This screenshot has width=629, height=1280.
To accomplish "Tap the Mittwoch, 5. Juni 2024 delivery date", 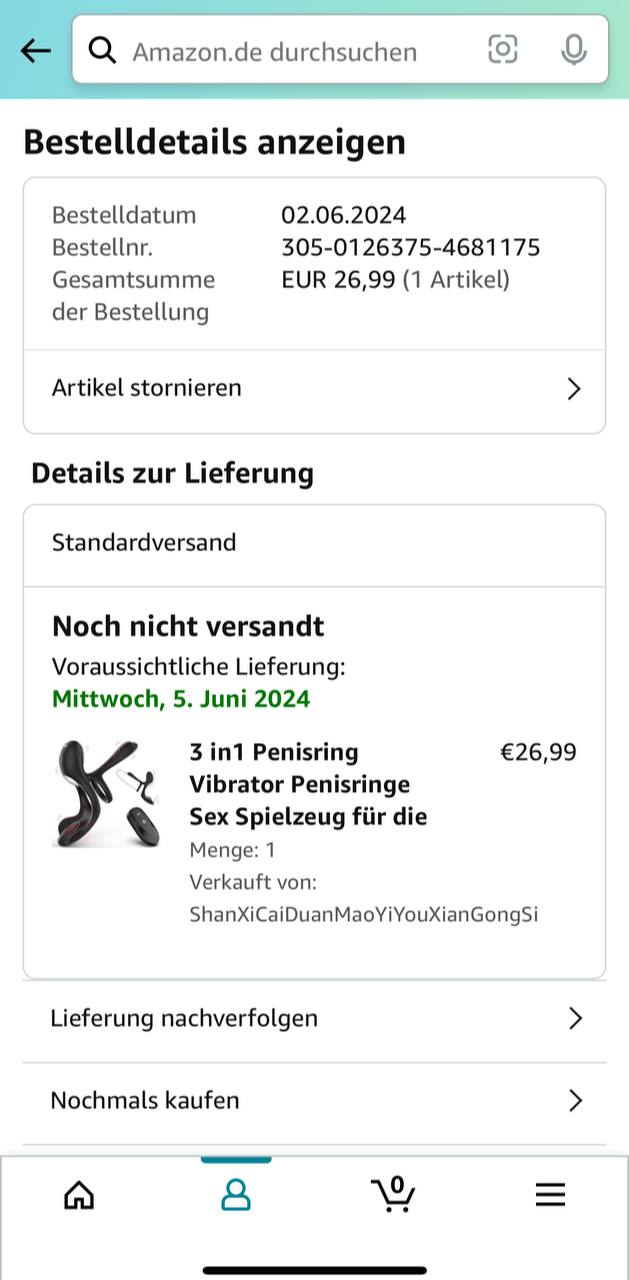I will [x=181, y=698].
